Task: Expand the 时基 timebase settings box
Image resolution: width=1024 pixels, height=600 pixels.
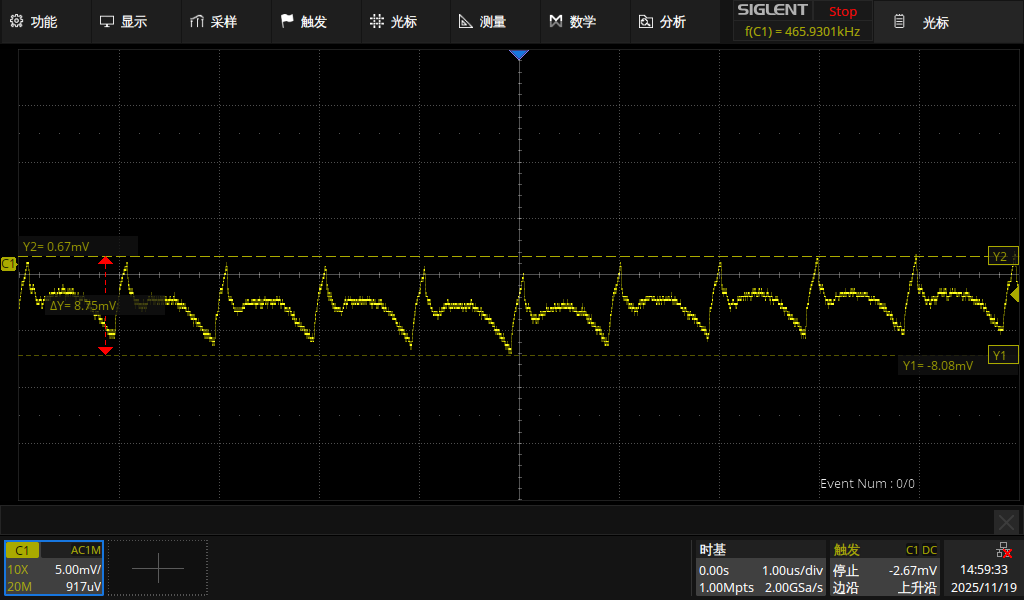Action: click(x=760, y=568)
